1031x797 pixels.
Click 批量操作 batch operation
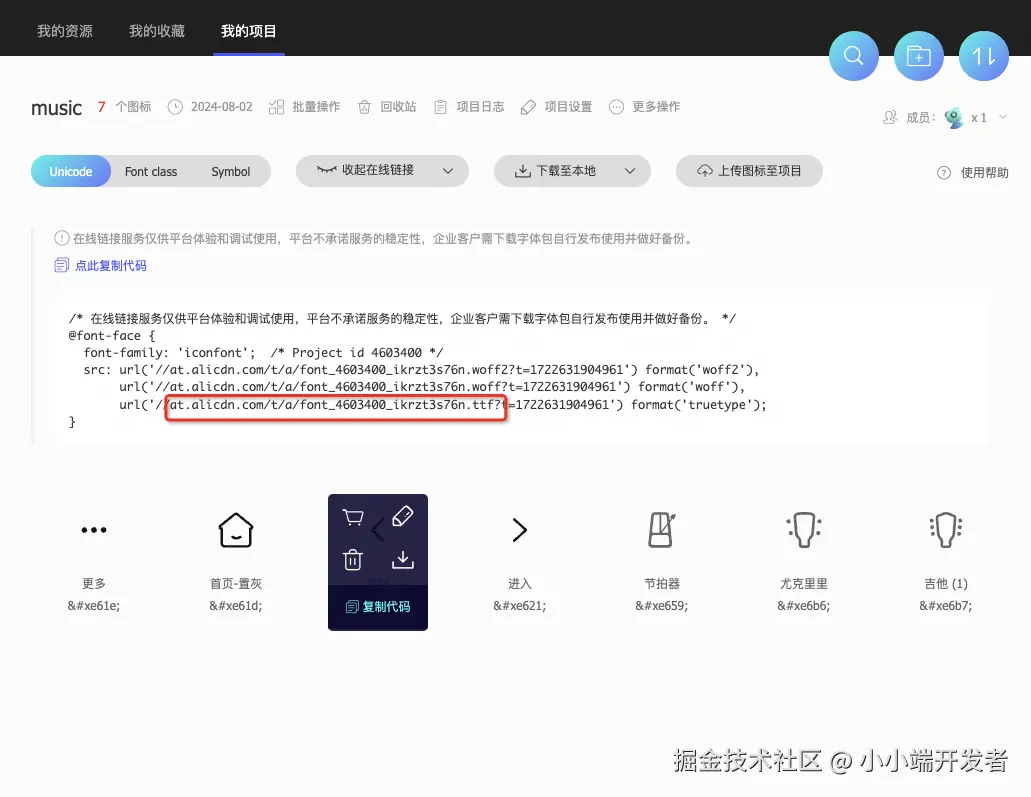(316, 107)
